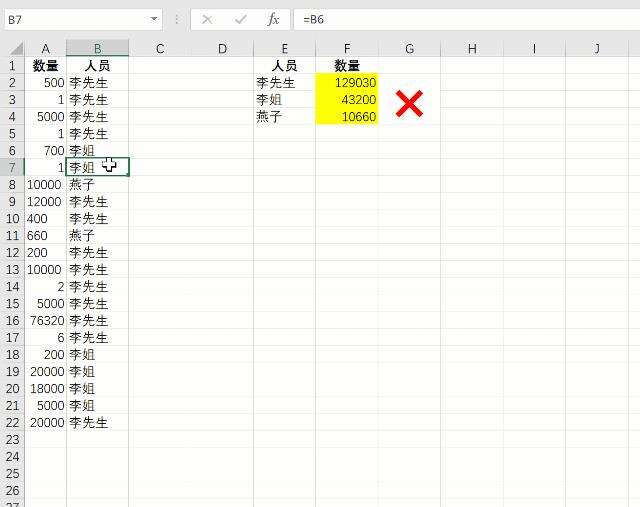
Task: Select column A header
Action: coord(46,49)
